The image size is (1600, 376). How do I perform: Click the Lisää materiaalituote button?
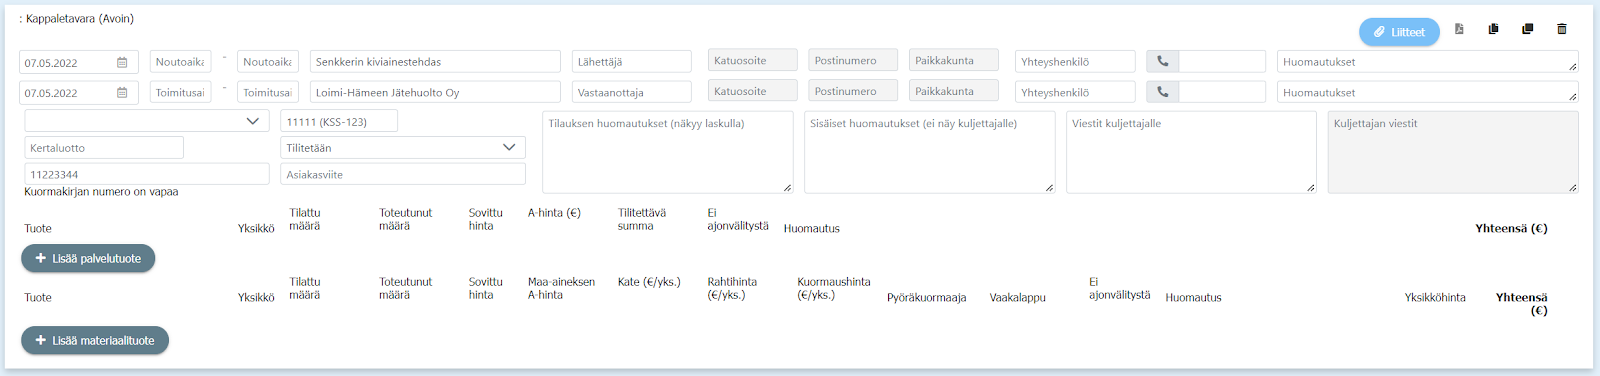click(95, 340)
